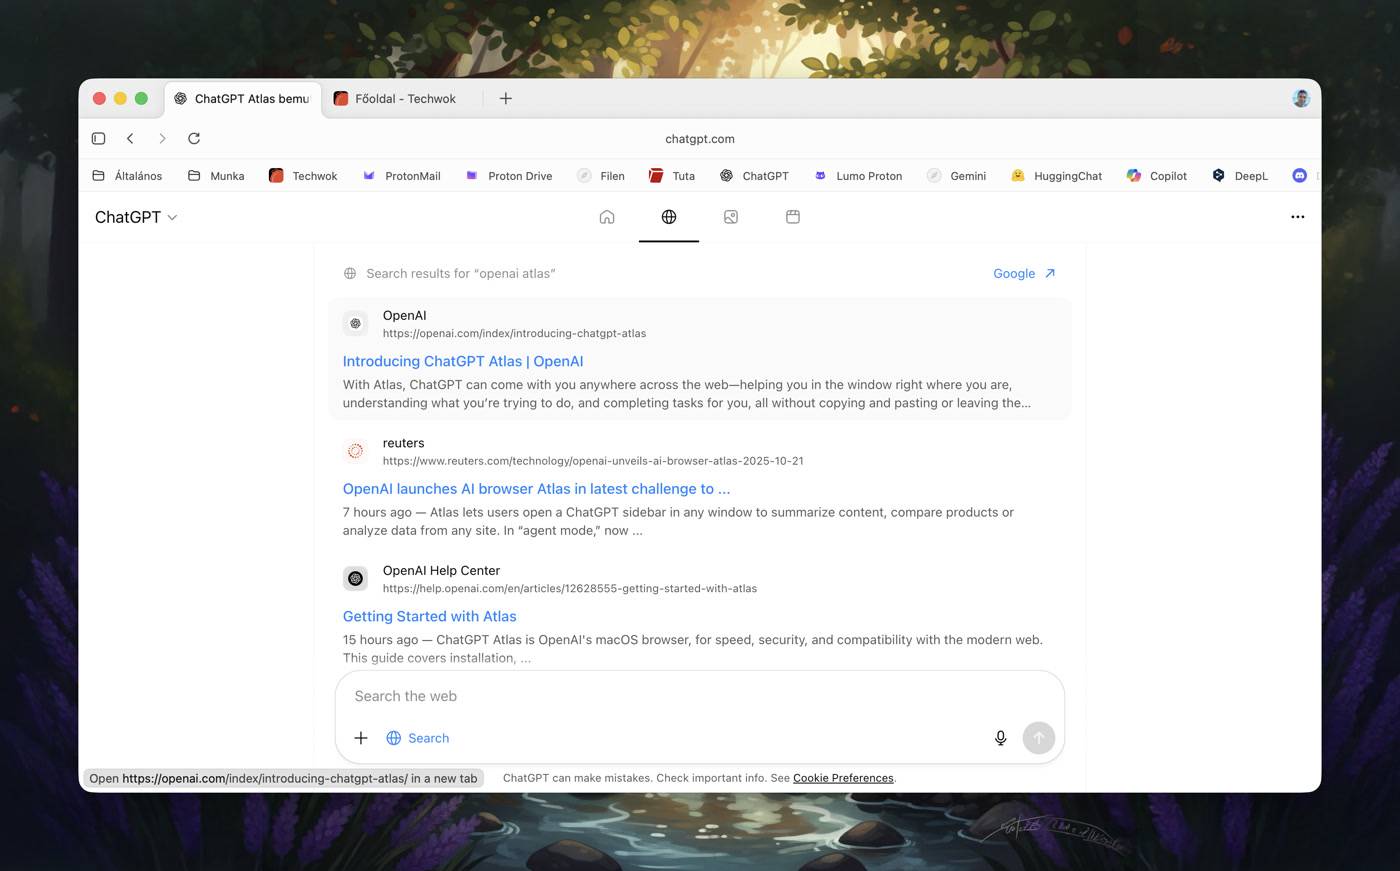This screenshot has width=1400, height=871.
Task: Go back with the left arrow
Action: (x=130, y=138)
